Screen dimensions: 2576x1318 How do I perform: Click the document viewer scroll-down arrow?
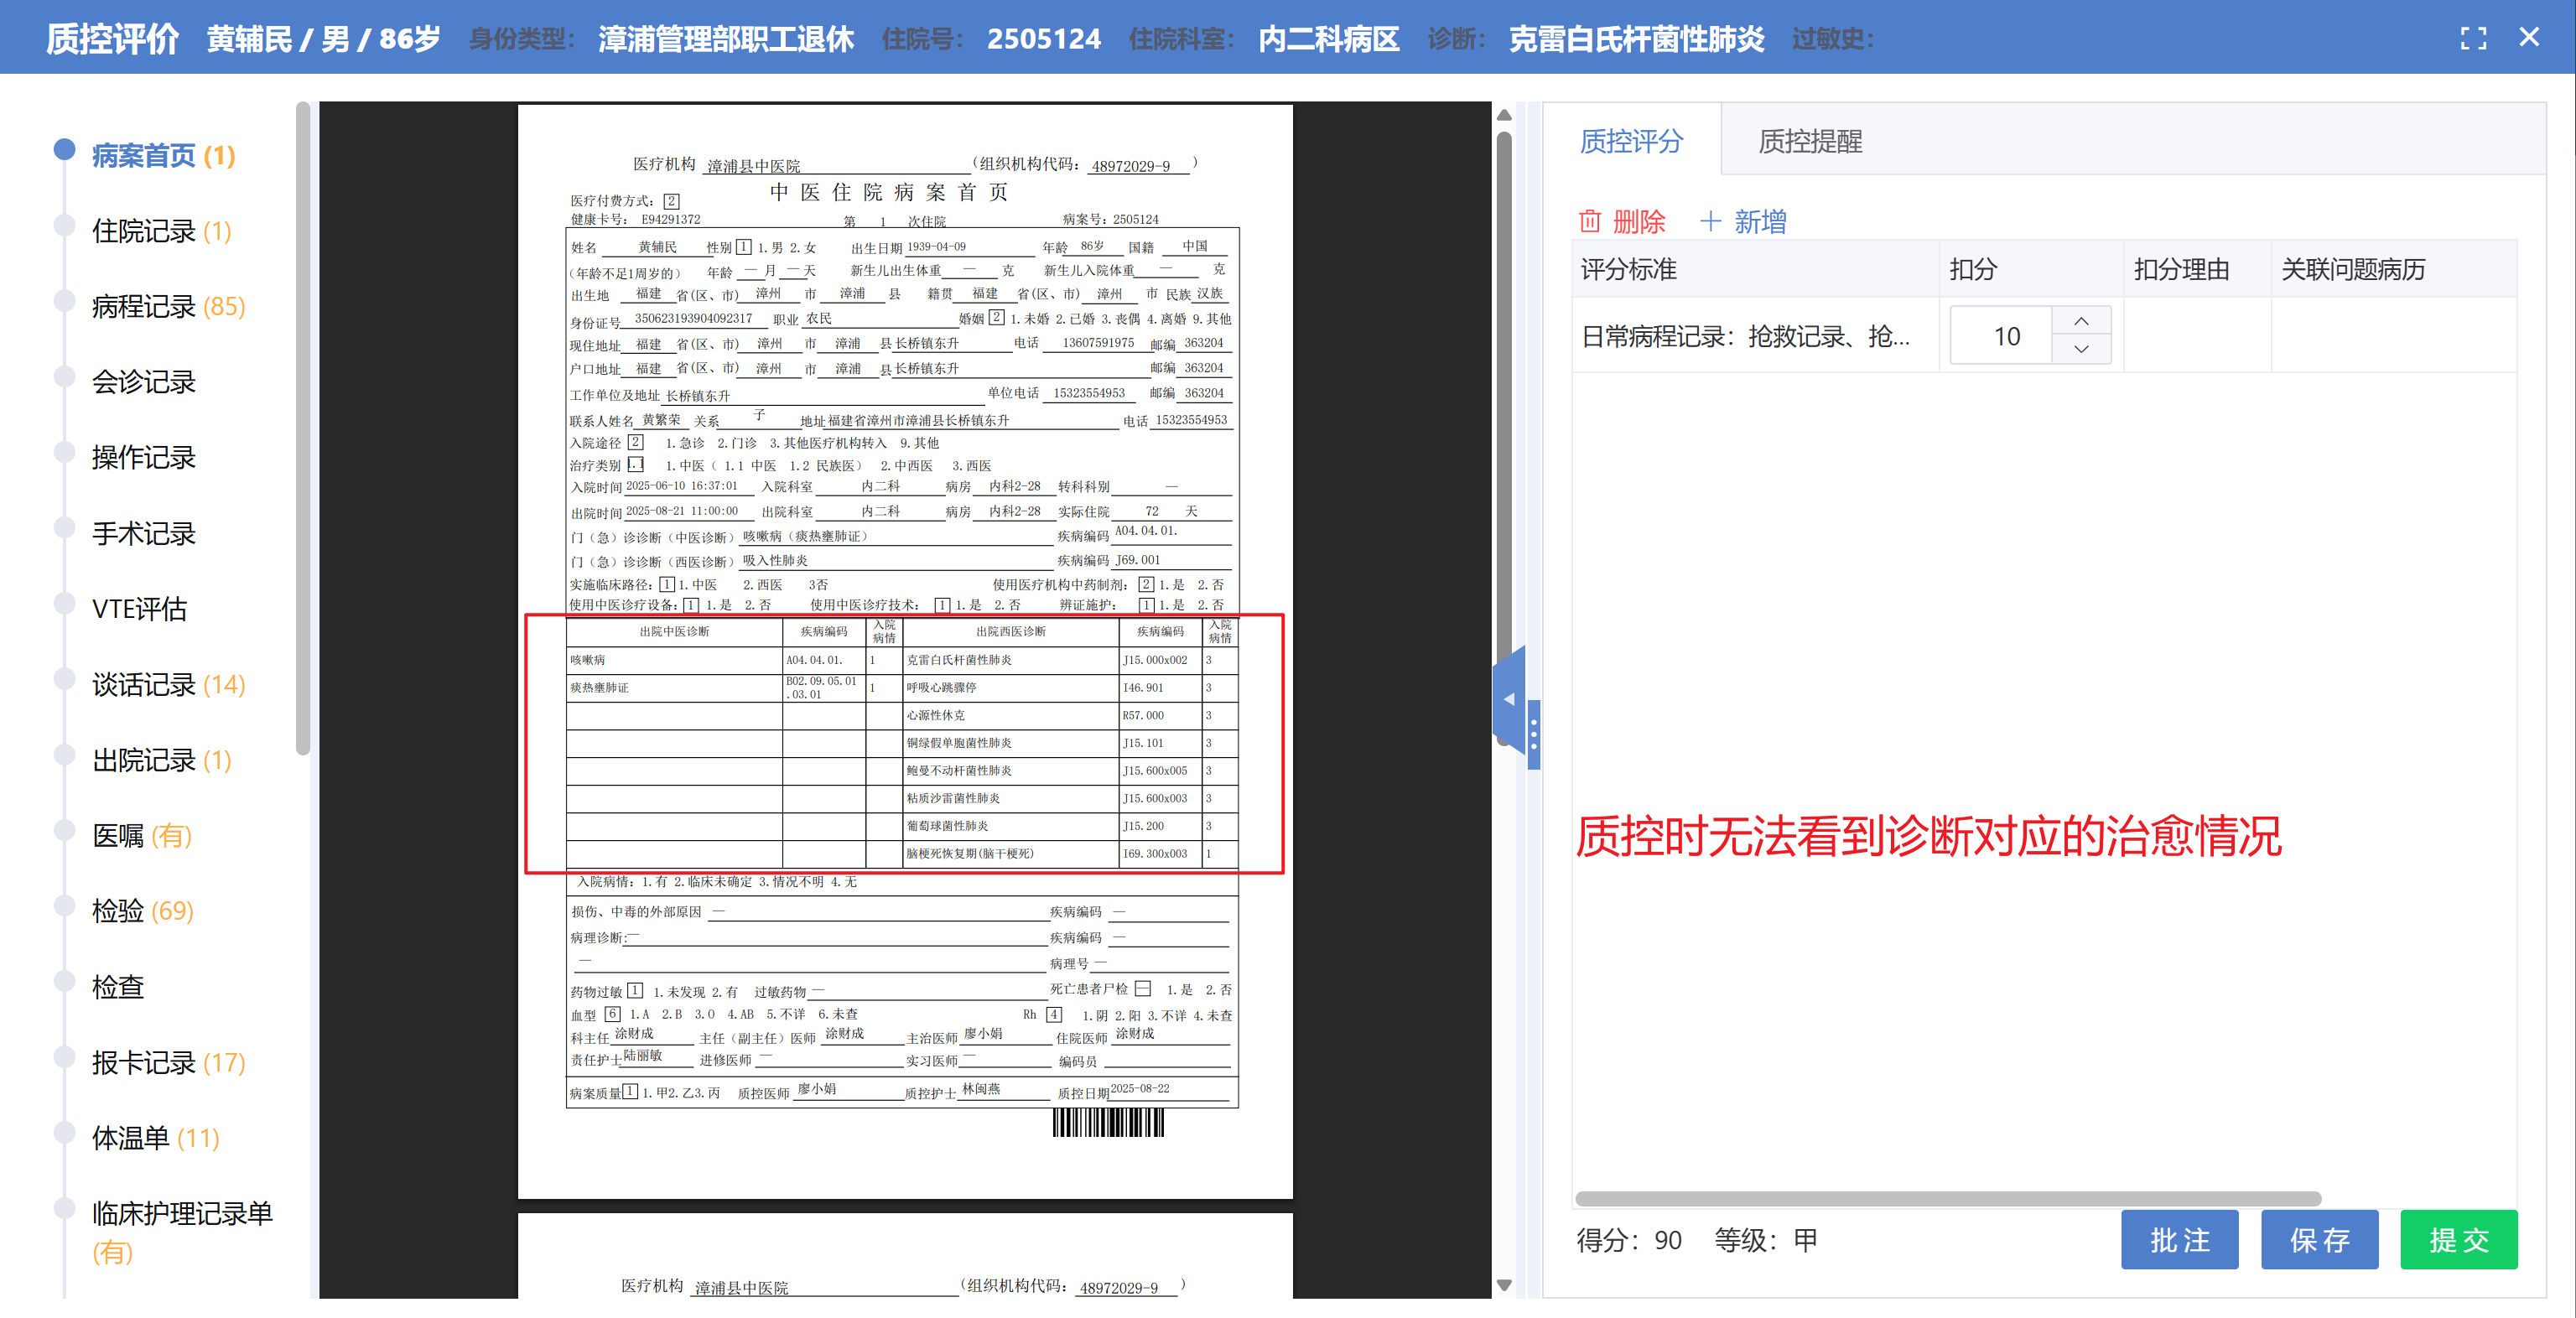(x=1504, y=1285)
